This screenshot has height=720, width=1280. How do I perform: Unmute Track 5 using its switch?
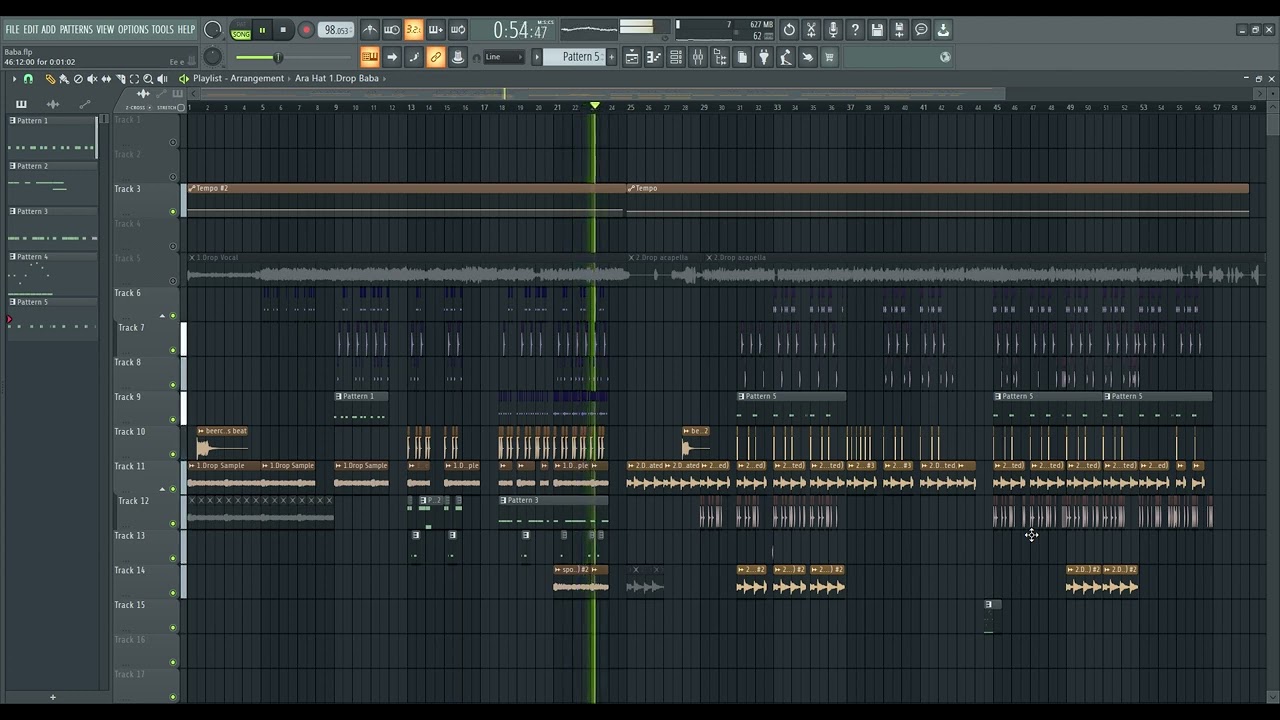coord(173,281)
